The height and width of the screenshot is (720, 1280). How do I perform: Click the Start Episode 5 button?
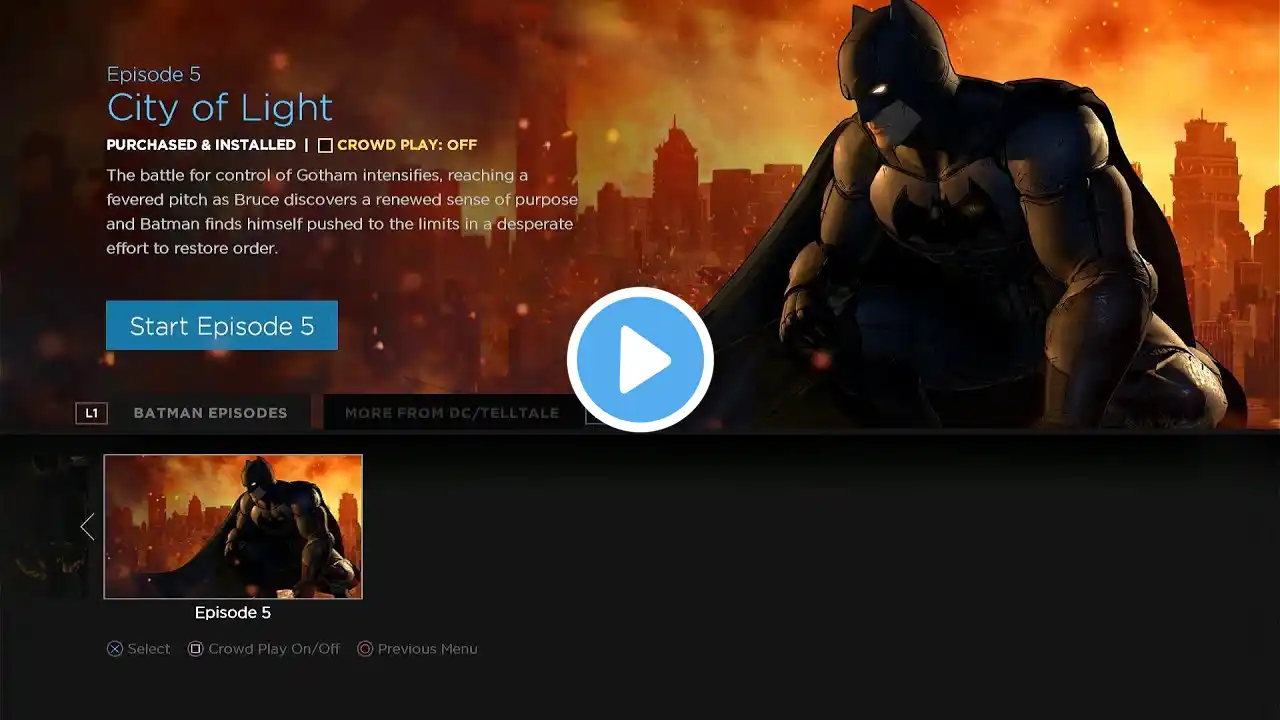point(222,325)
